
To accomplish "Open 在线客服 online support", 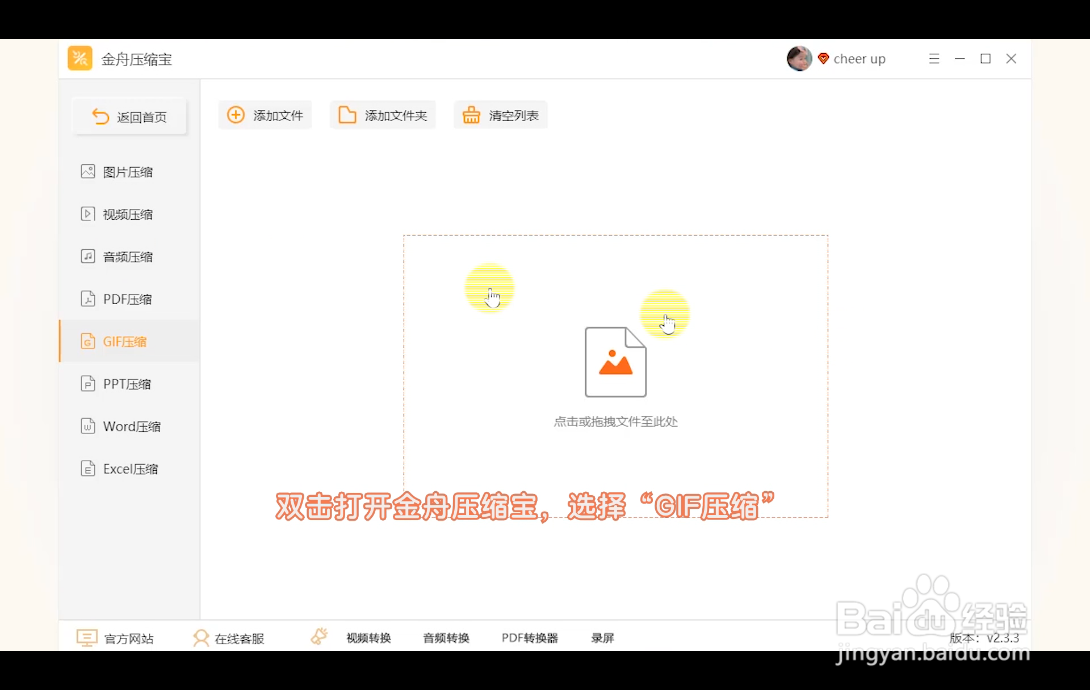I will [x=229, y=638].
